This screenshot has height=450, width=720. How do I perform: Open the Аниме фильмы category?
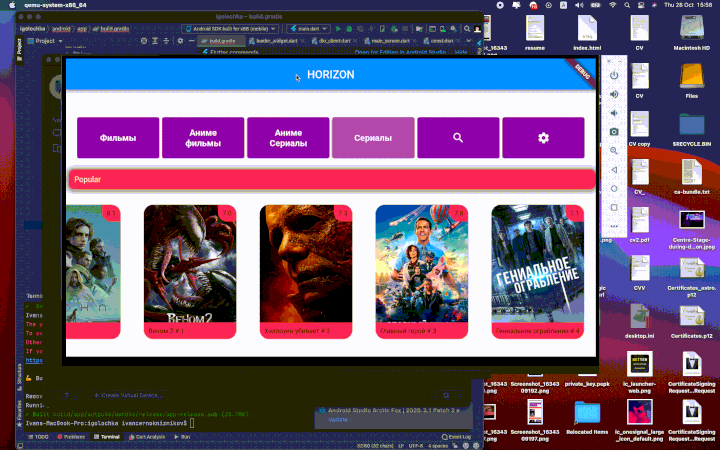tap(203, 138)
